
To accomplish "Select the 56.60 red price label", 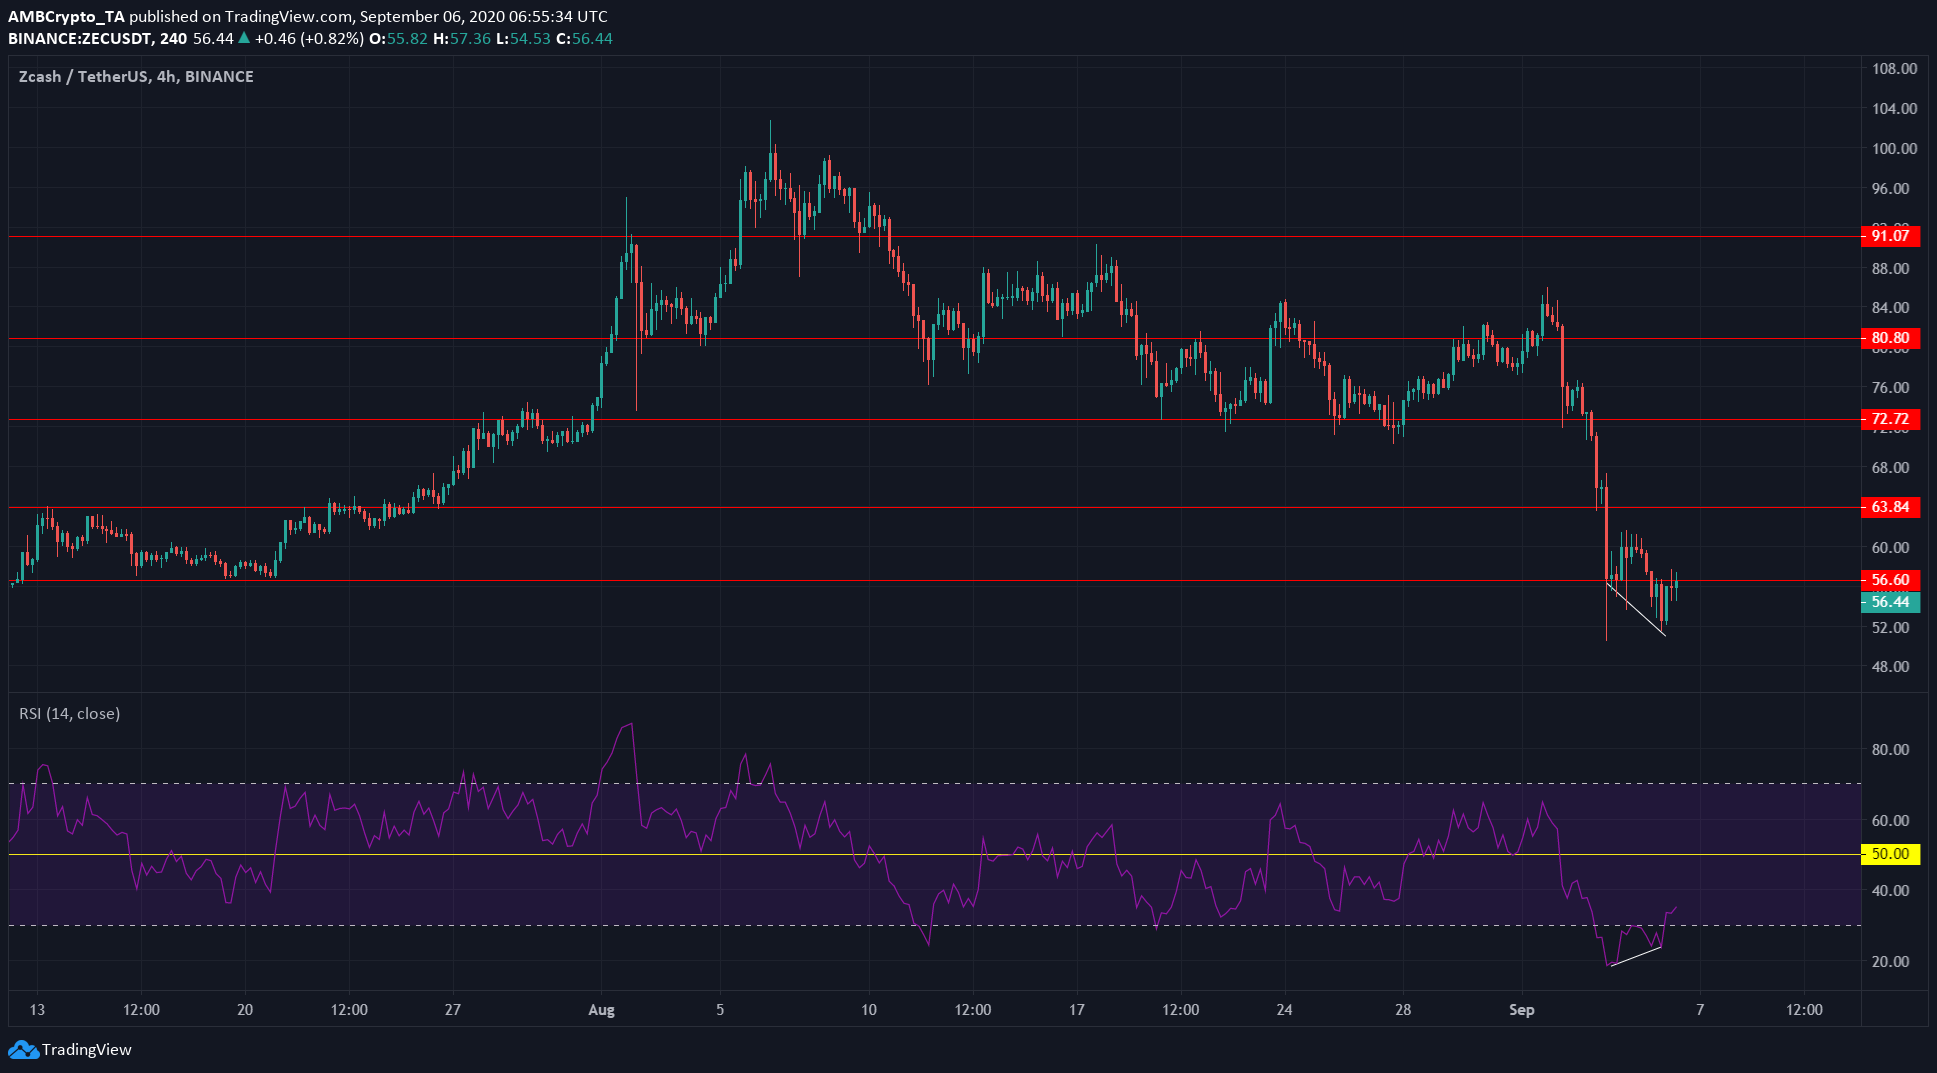I will (x=1890, y=580).
